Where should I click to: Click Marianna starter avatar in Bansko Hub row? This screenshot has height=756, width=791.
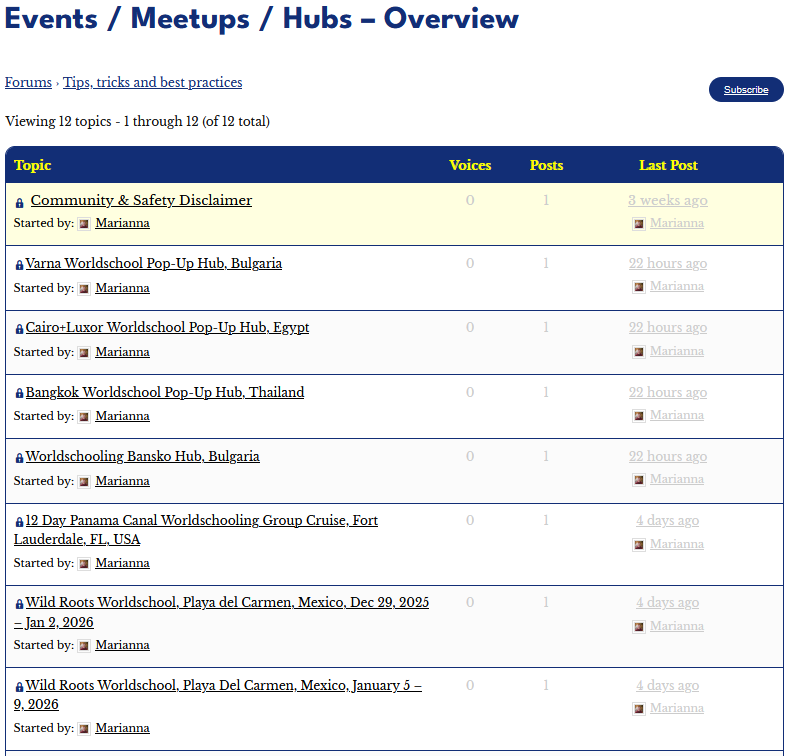pyautogui.click(x=84, y=482)
